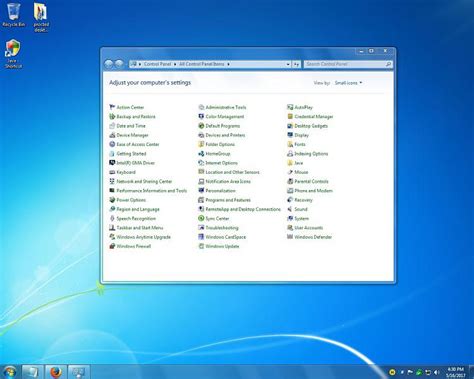Click the Back navigation button
The height and width of the screenshot is (379, 474).
click(x=109, y=64)
